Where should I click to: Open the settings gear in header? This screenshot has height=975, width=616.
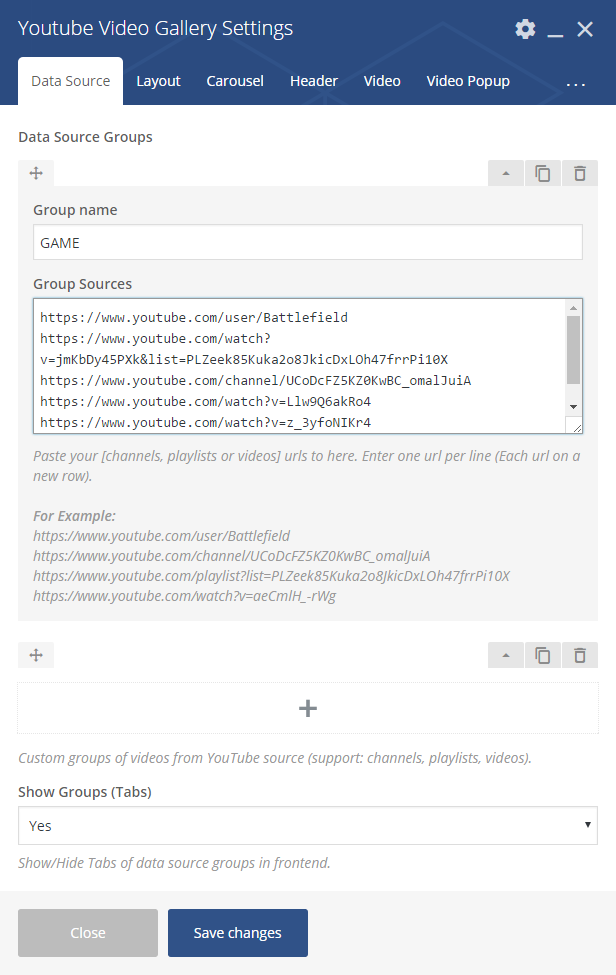[525, 29]
